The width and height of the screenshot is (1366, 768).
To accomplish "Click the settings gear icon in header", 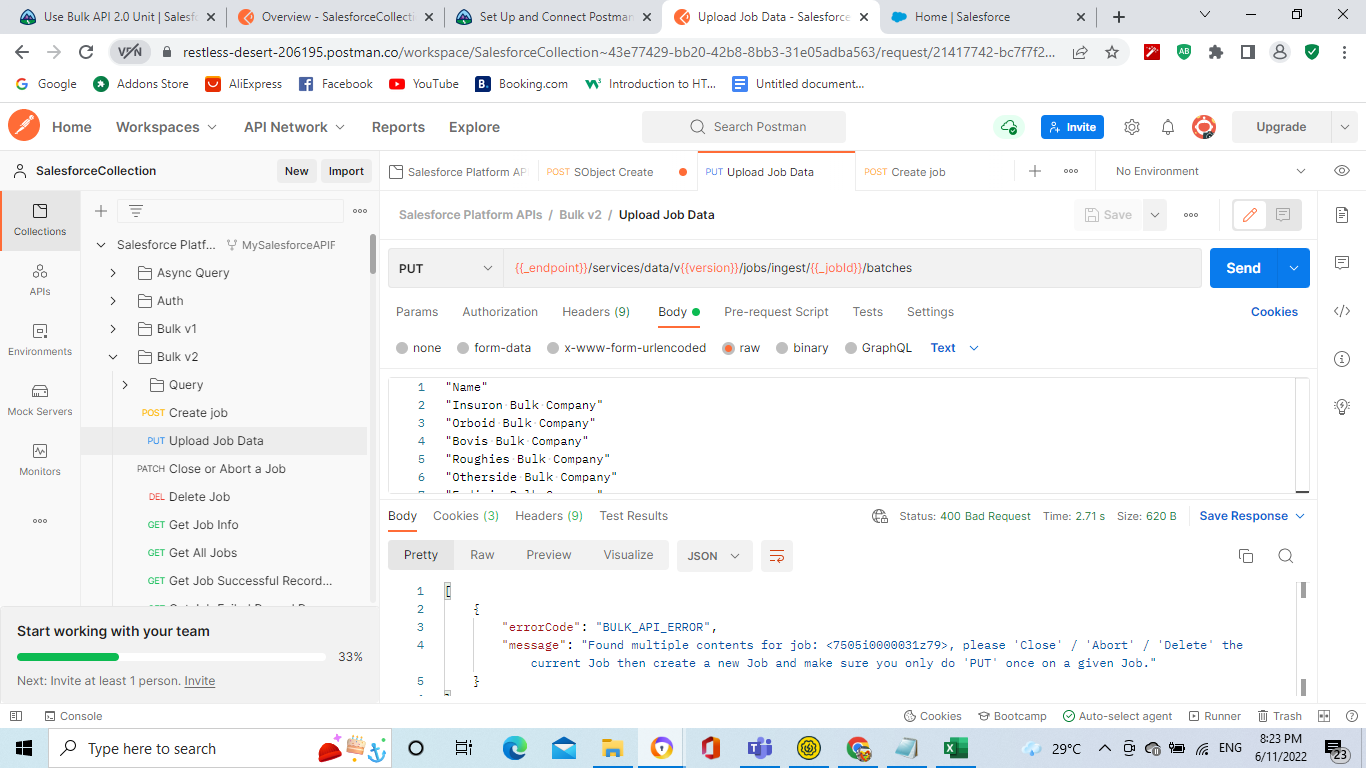I will 1132,127.
